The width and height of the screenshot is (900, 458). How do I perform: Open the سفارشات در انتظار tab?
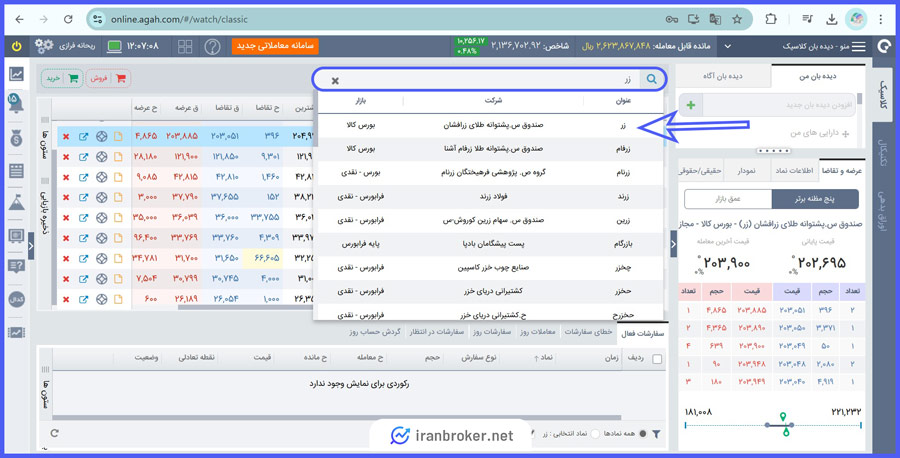(x=437, y=332)
